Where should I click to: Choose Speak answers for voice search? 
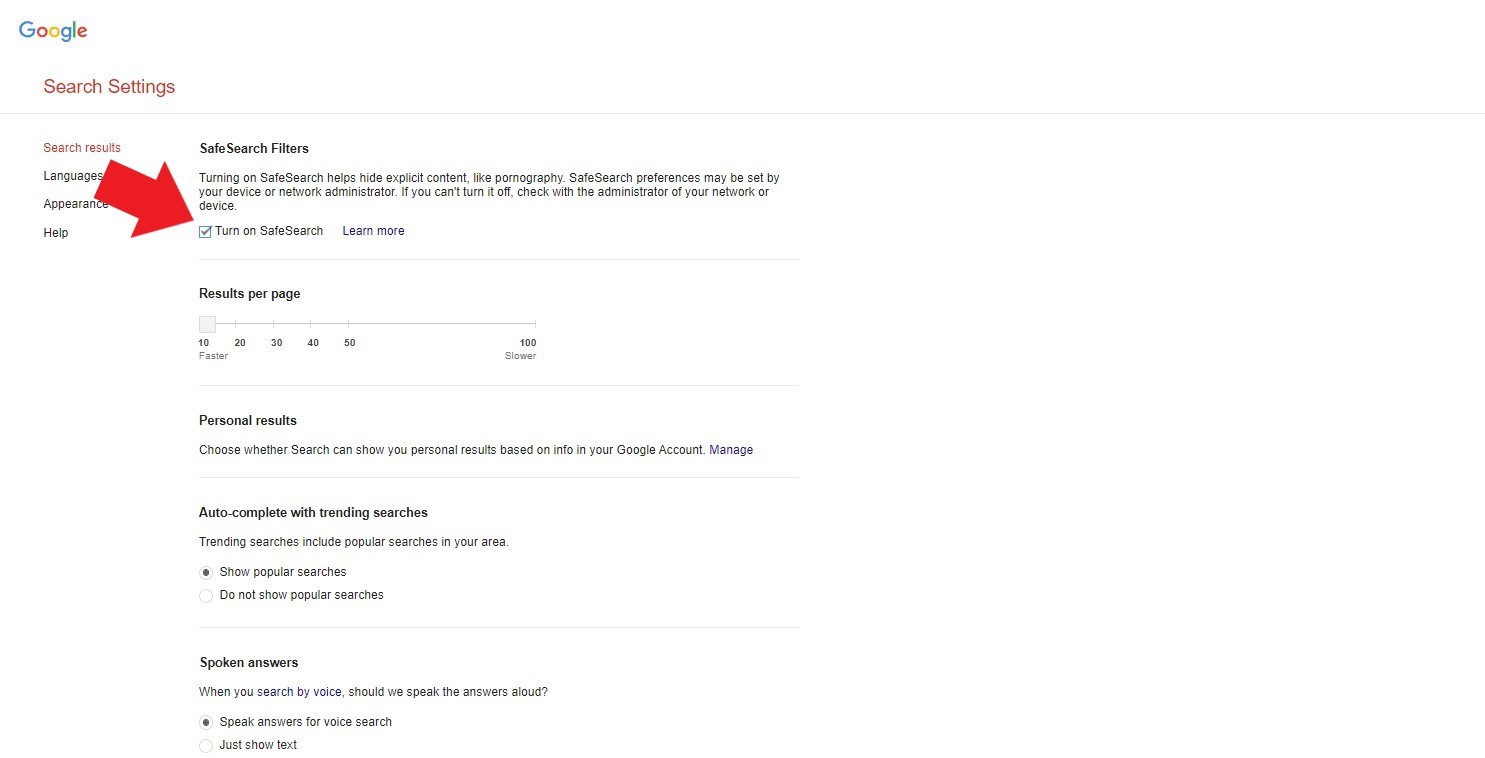coord(206,722)
